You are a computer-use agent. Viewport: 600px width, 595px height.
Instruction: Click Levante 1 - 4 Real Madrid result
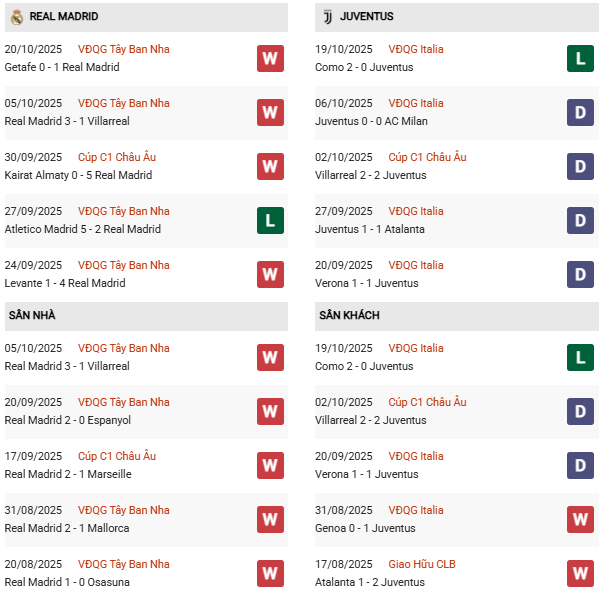(65, 283)
